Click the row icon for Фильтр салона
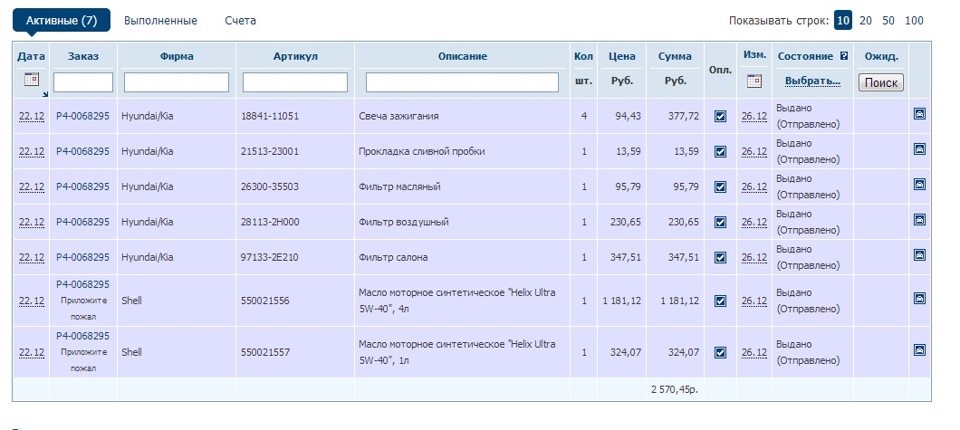This screenshot has height=430, width=960. pos(920,255)
